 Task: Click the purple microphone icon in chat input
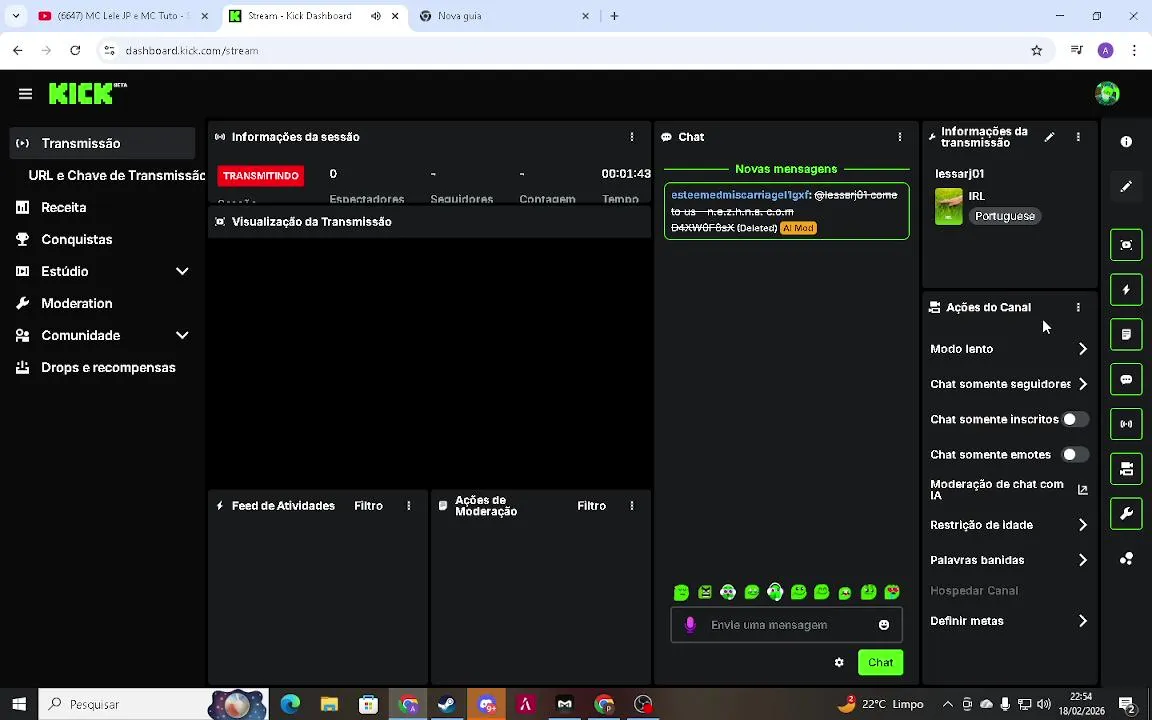690,624
